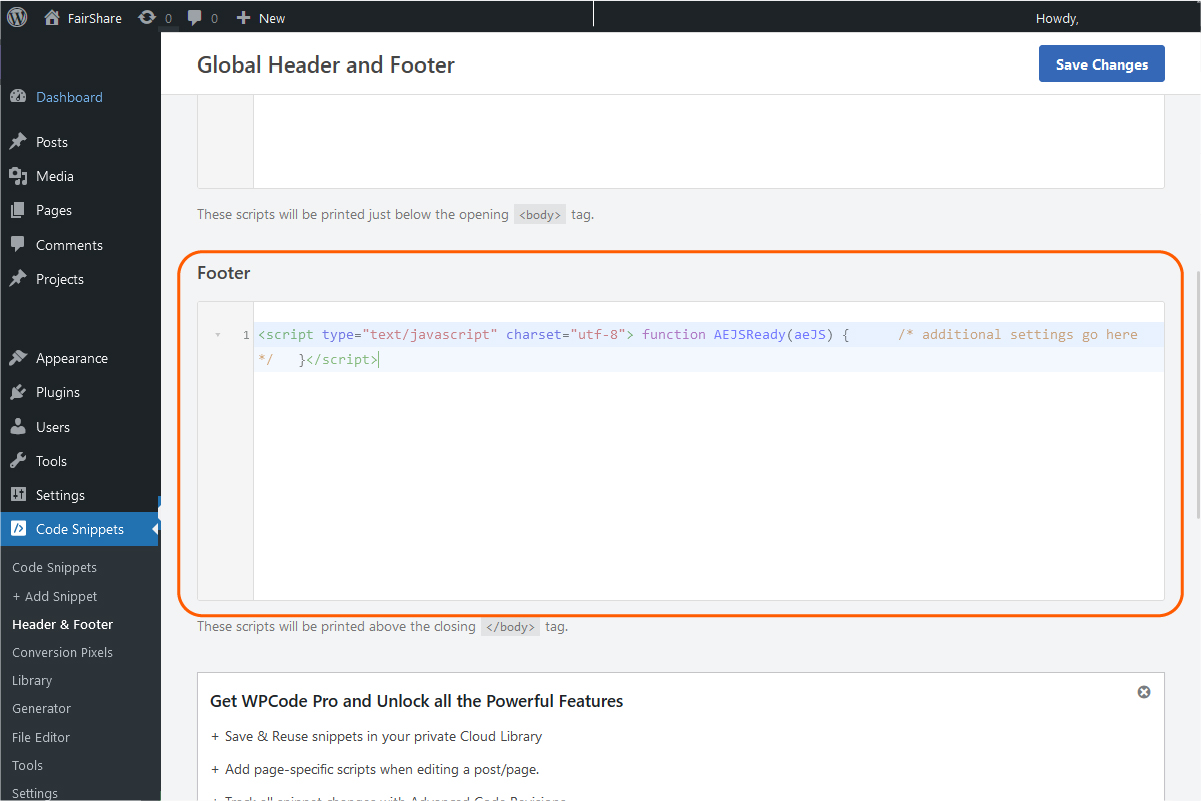Click the Code Snippets code icon
Screen dimensions: 1201x801
click(x=18, y=529)
